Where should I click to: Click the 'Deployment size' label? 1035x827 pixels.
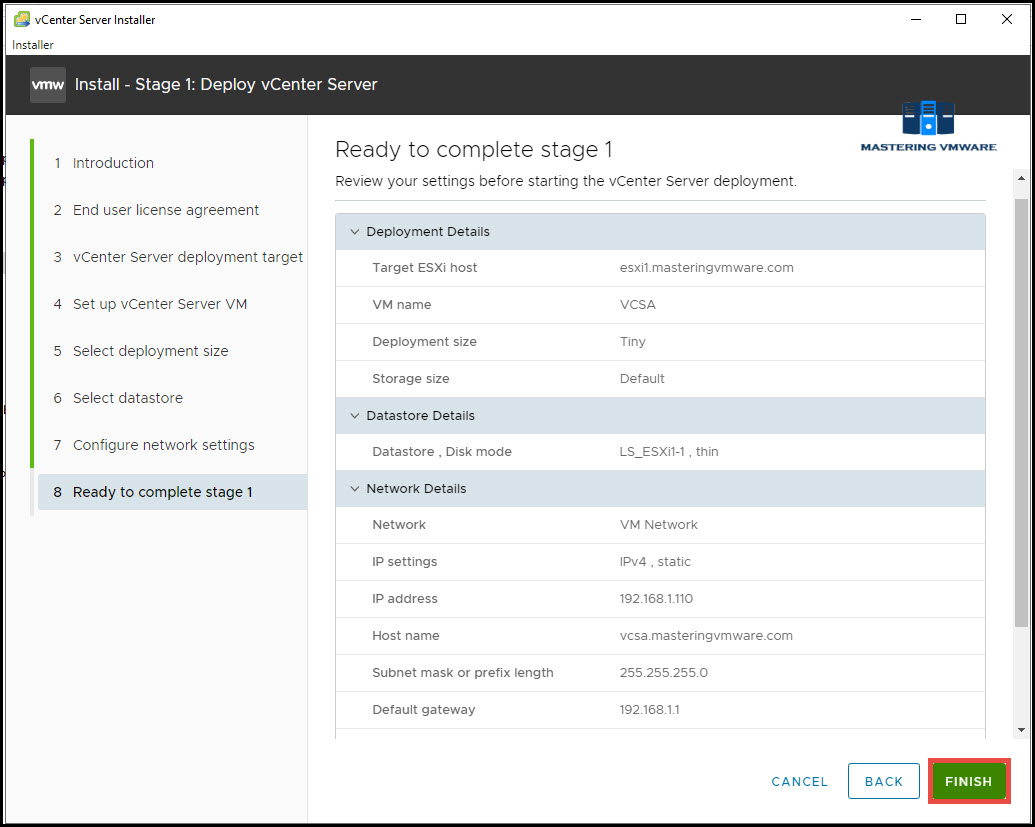click(x=424, y=342)
